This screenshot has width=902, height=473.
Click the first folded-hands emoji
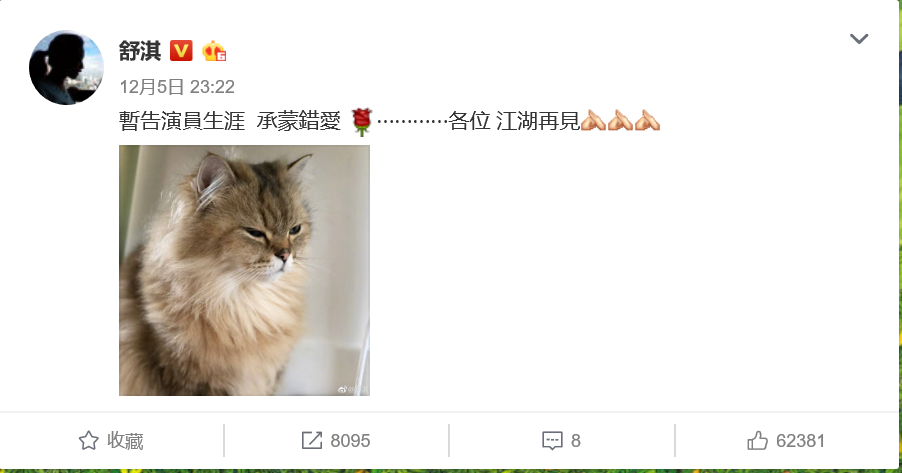point(593,120)
